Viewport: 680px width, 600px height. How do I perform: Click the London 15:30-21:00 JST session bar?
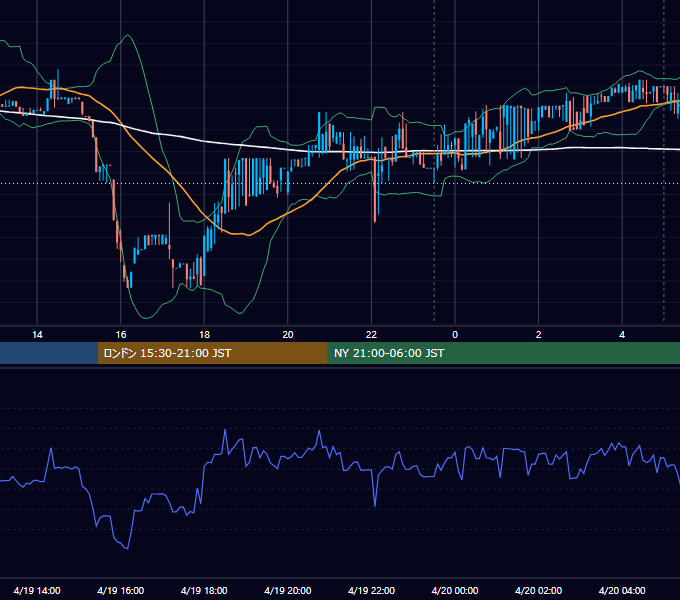212,353
